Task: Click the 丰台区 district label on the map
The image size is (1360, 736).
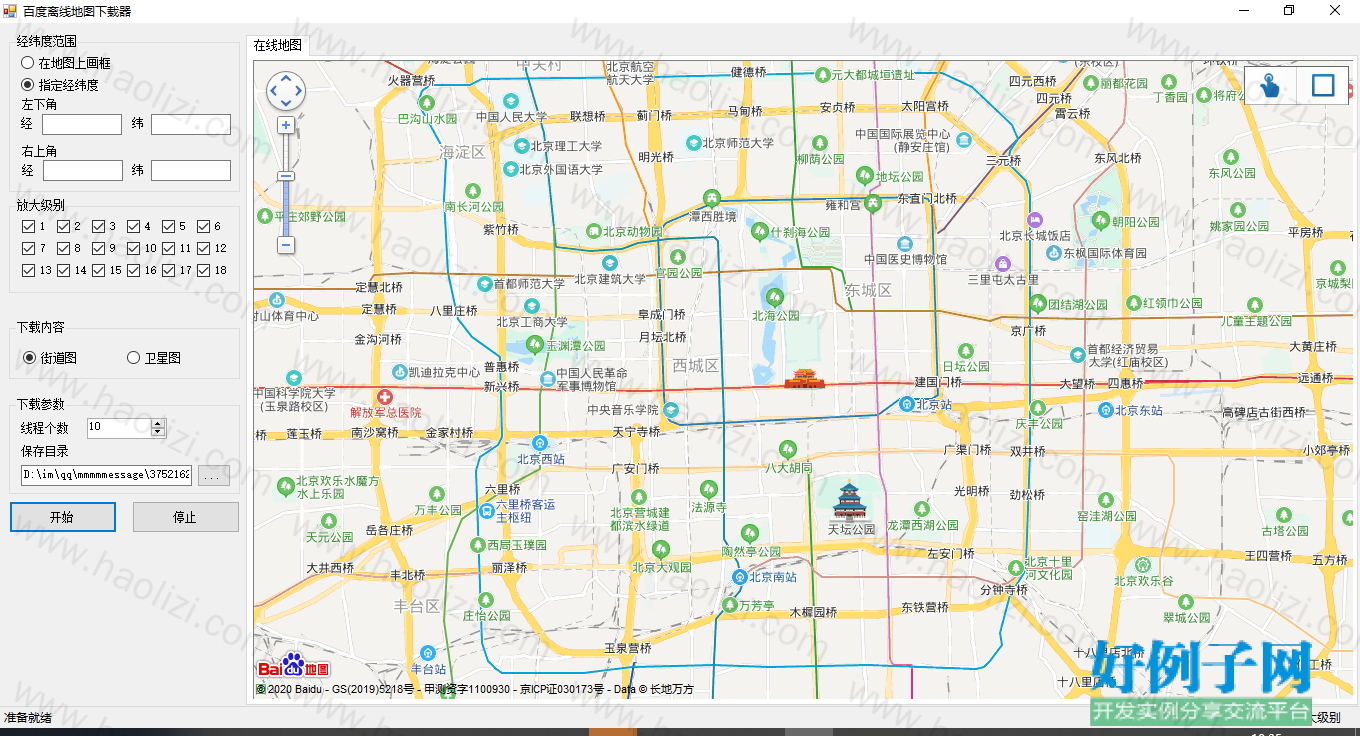Action: (x=417, y=606)
